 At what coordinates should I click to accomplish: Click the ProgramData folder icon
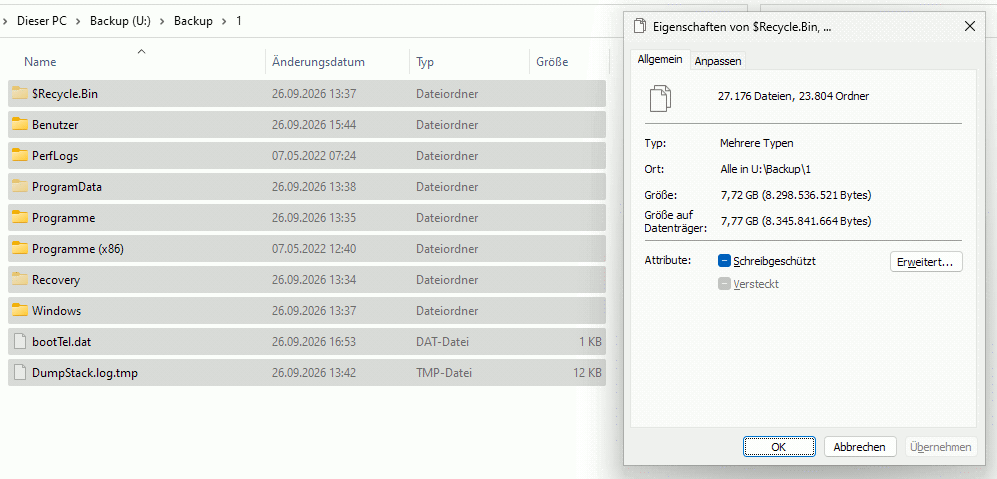pyautogui.click(x=20, y=187)
